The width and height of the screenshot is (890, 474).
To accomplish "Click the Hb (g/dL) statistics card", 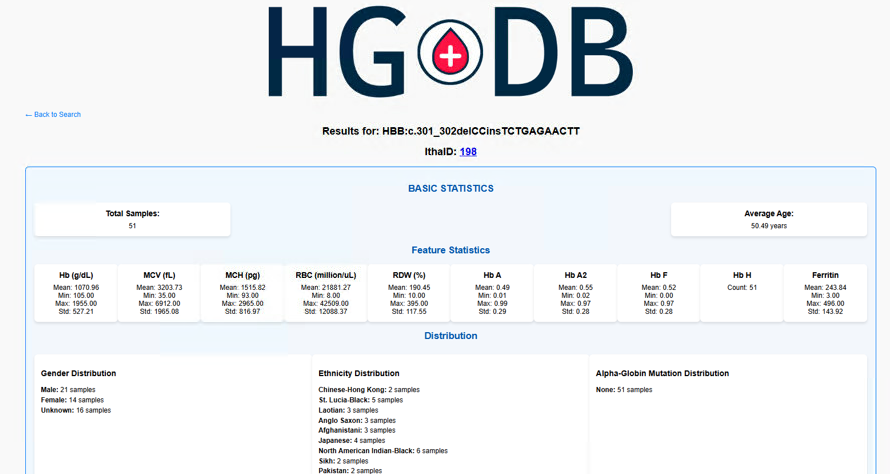I will tap(76, 293).
